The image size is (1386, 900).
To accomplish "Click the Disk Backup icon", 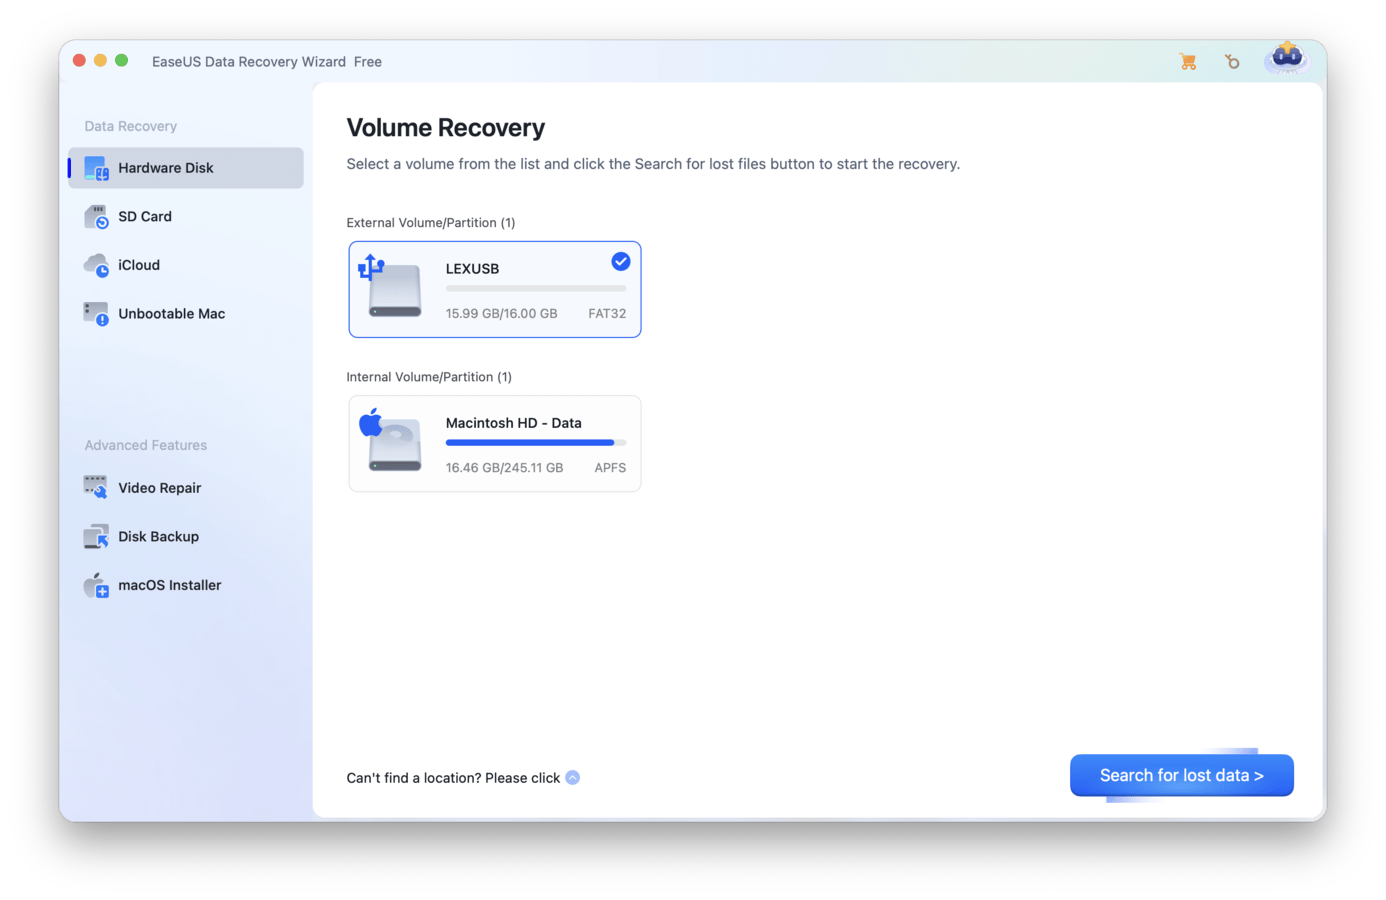I will 96,537.
